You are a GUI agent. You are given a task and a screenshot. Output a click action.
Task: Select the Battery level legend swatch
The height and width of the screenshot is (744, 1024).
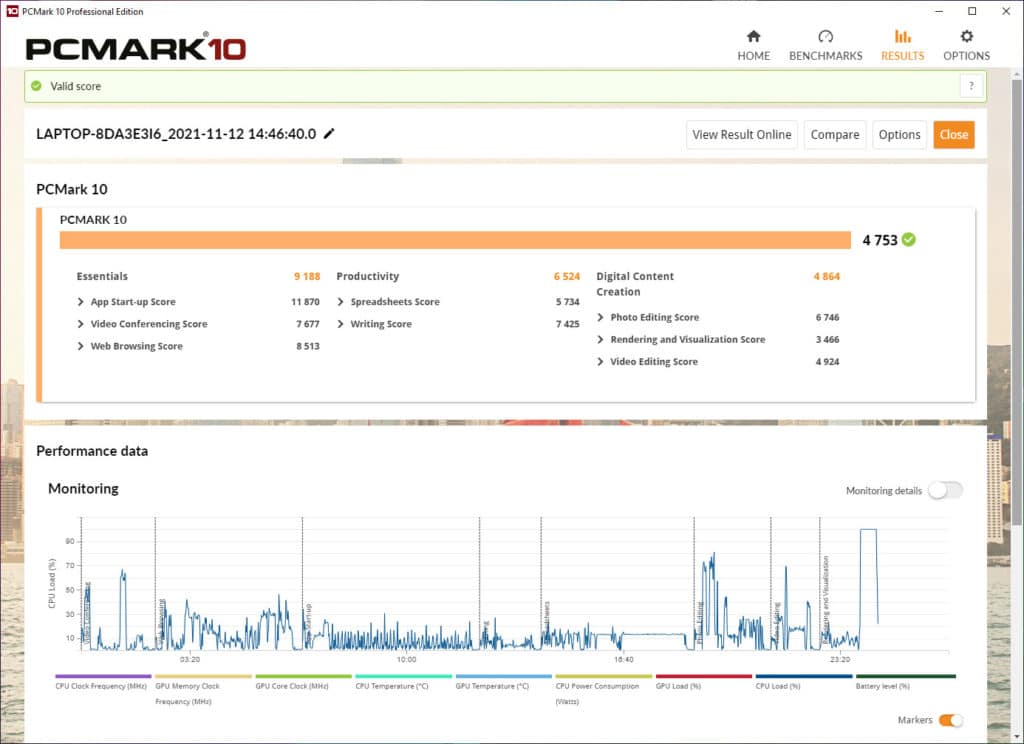pyautogui.click(x=906, y=677)
